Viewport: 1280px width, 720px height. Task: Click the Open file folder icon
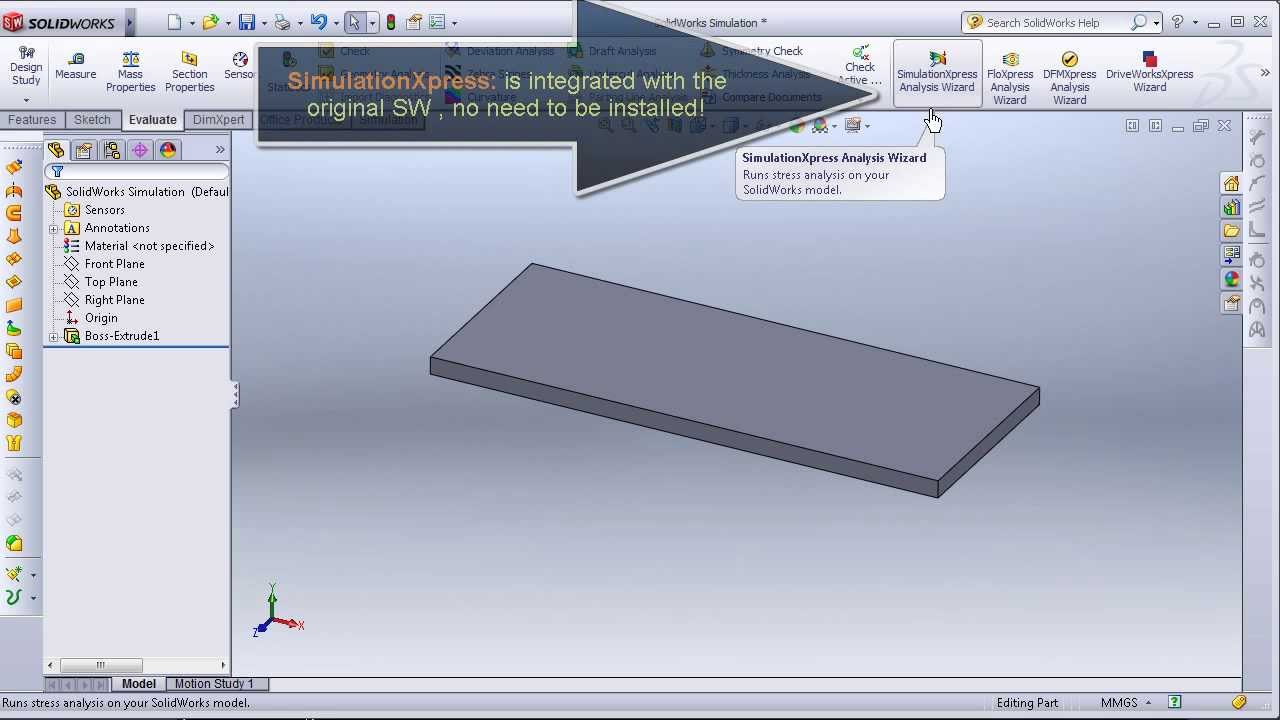click(x=210, y=22)
